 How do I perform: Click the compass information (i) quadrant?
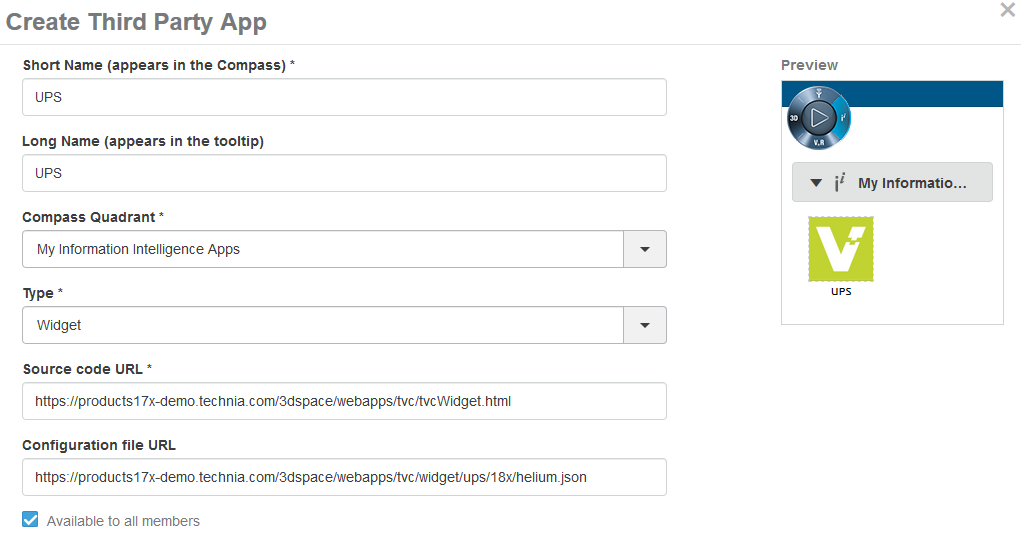[842, 118]
